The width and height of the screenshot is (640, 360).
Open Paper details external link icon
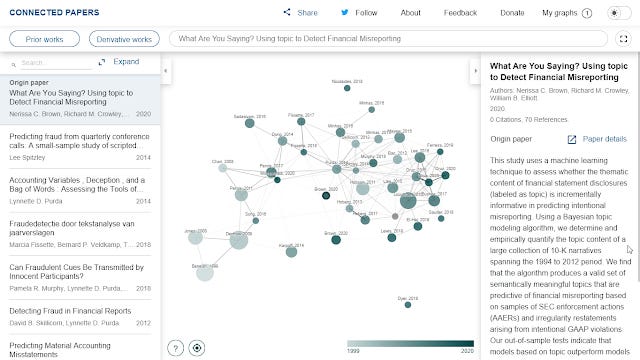[572, 140]
